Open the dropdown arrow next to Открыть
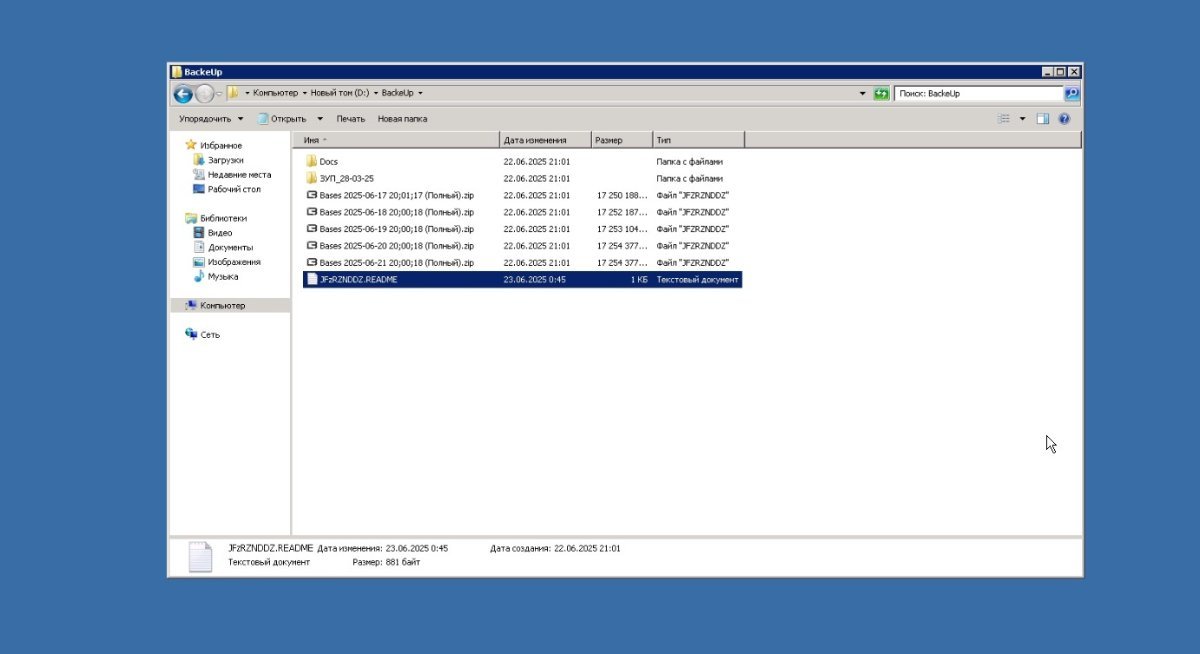Image resolution: width=1200 pixels, height=654 pixels. [x=320, y=119]
